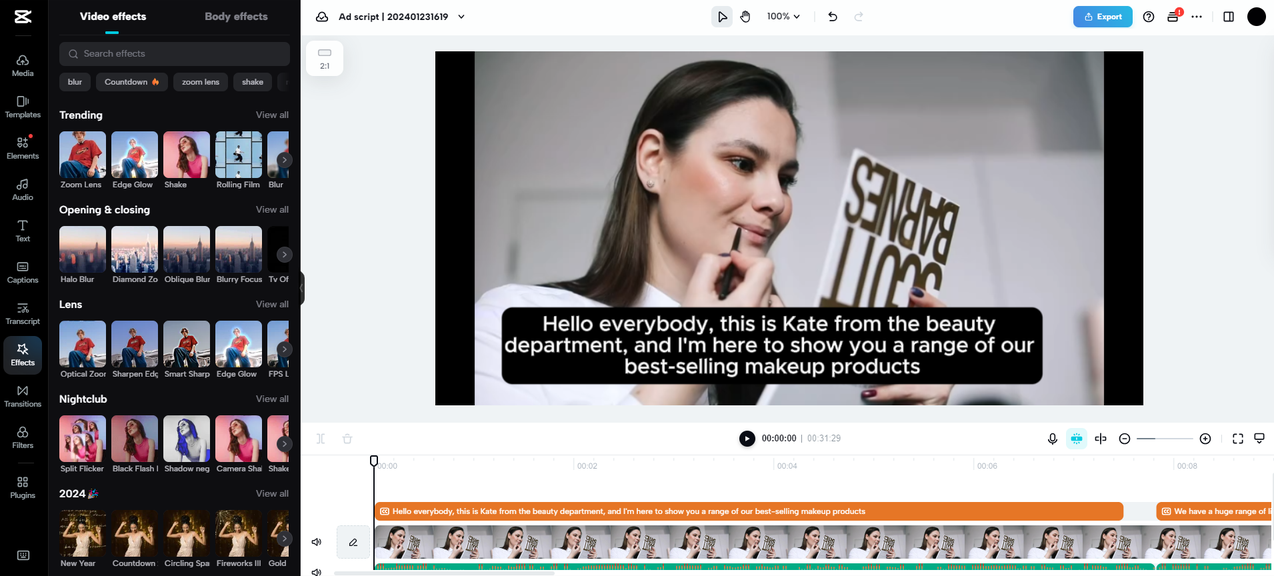
Task: Zoom out the timeline
Action: [x=1125, y=439]
